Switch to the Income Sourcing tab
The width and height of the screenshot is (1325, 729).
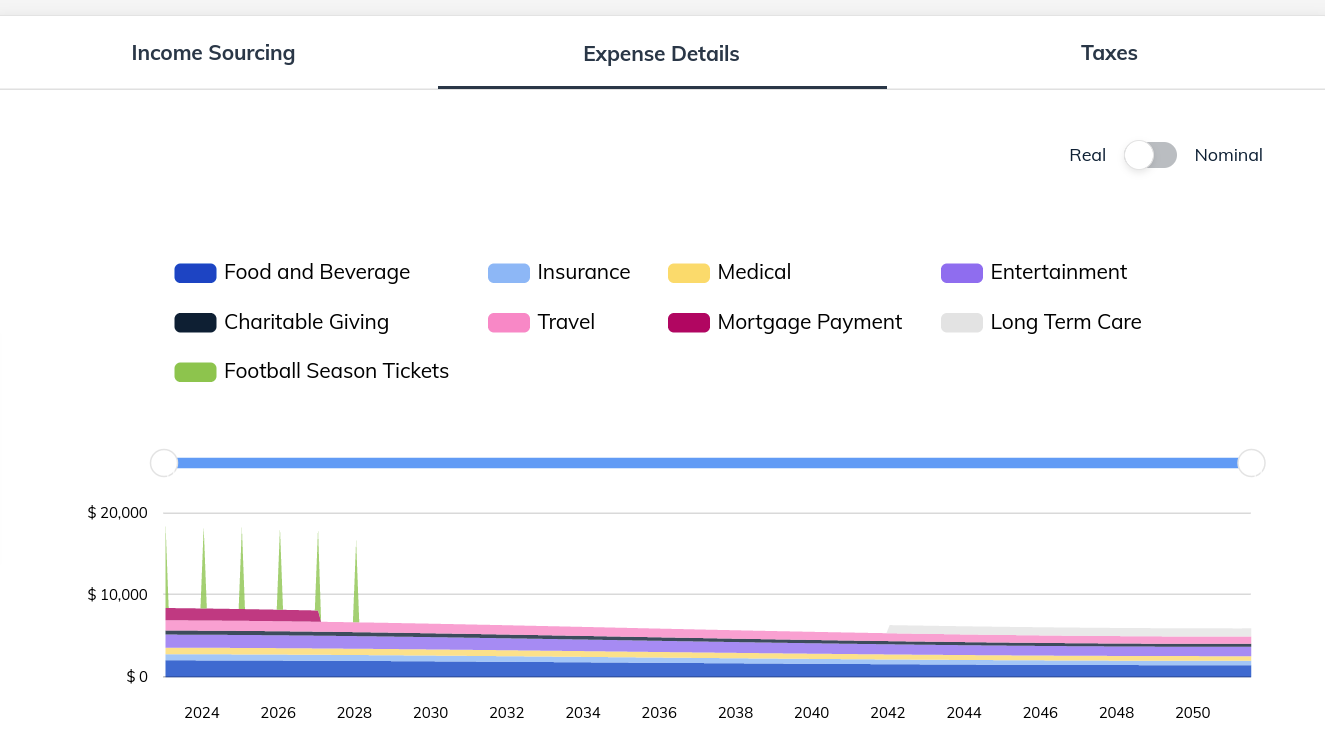213,53
